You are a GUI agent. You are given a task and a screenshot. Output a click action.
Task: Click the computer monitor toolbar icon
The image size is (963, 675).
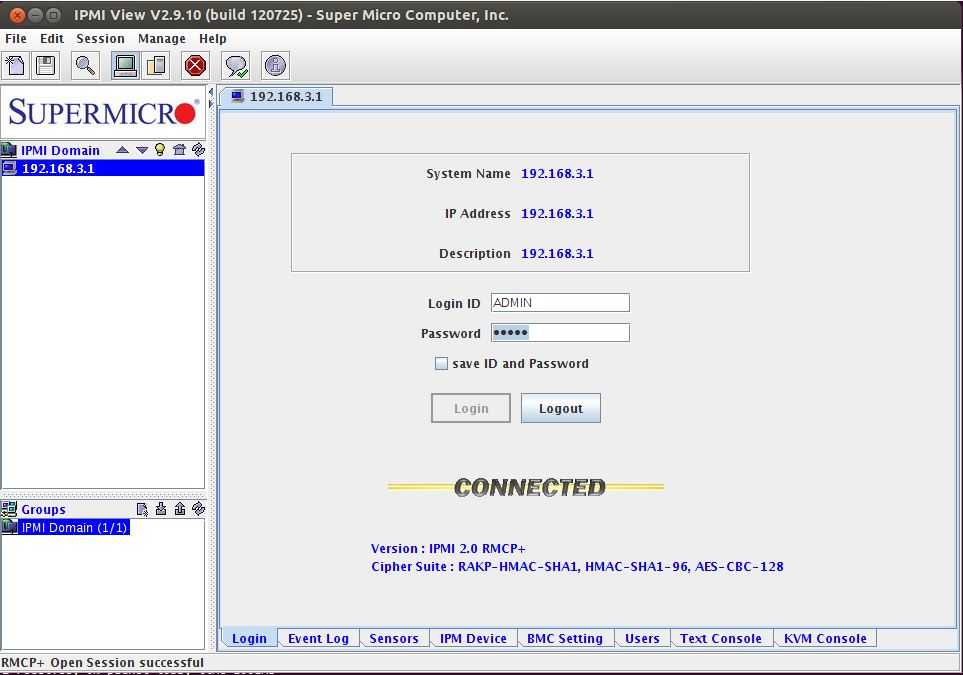pyautogui.click(x=125, y=66)
